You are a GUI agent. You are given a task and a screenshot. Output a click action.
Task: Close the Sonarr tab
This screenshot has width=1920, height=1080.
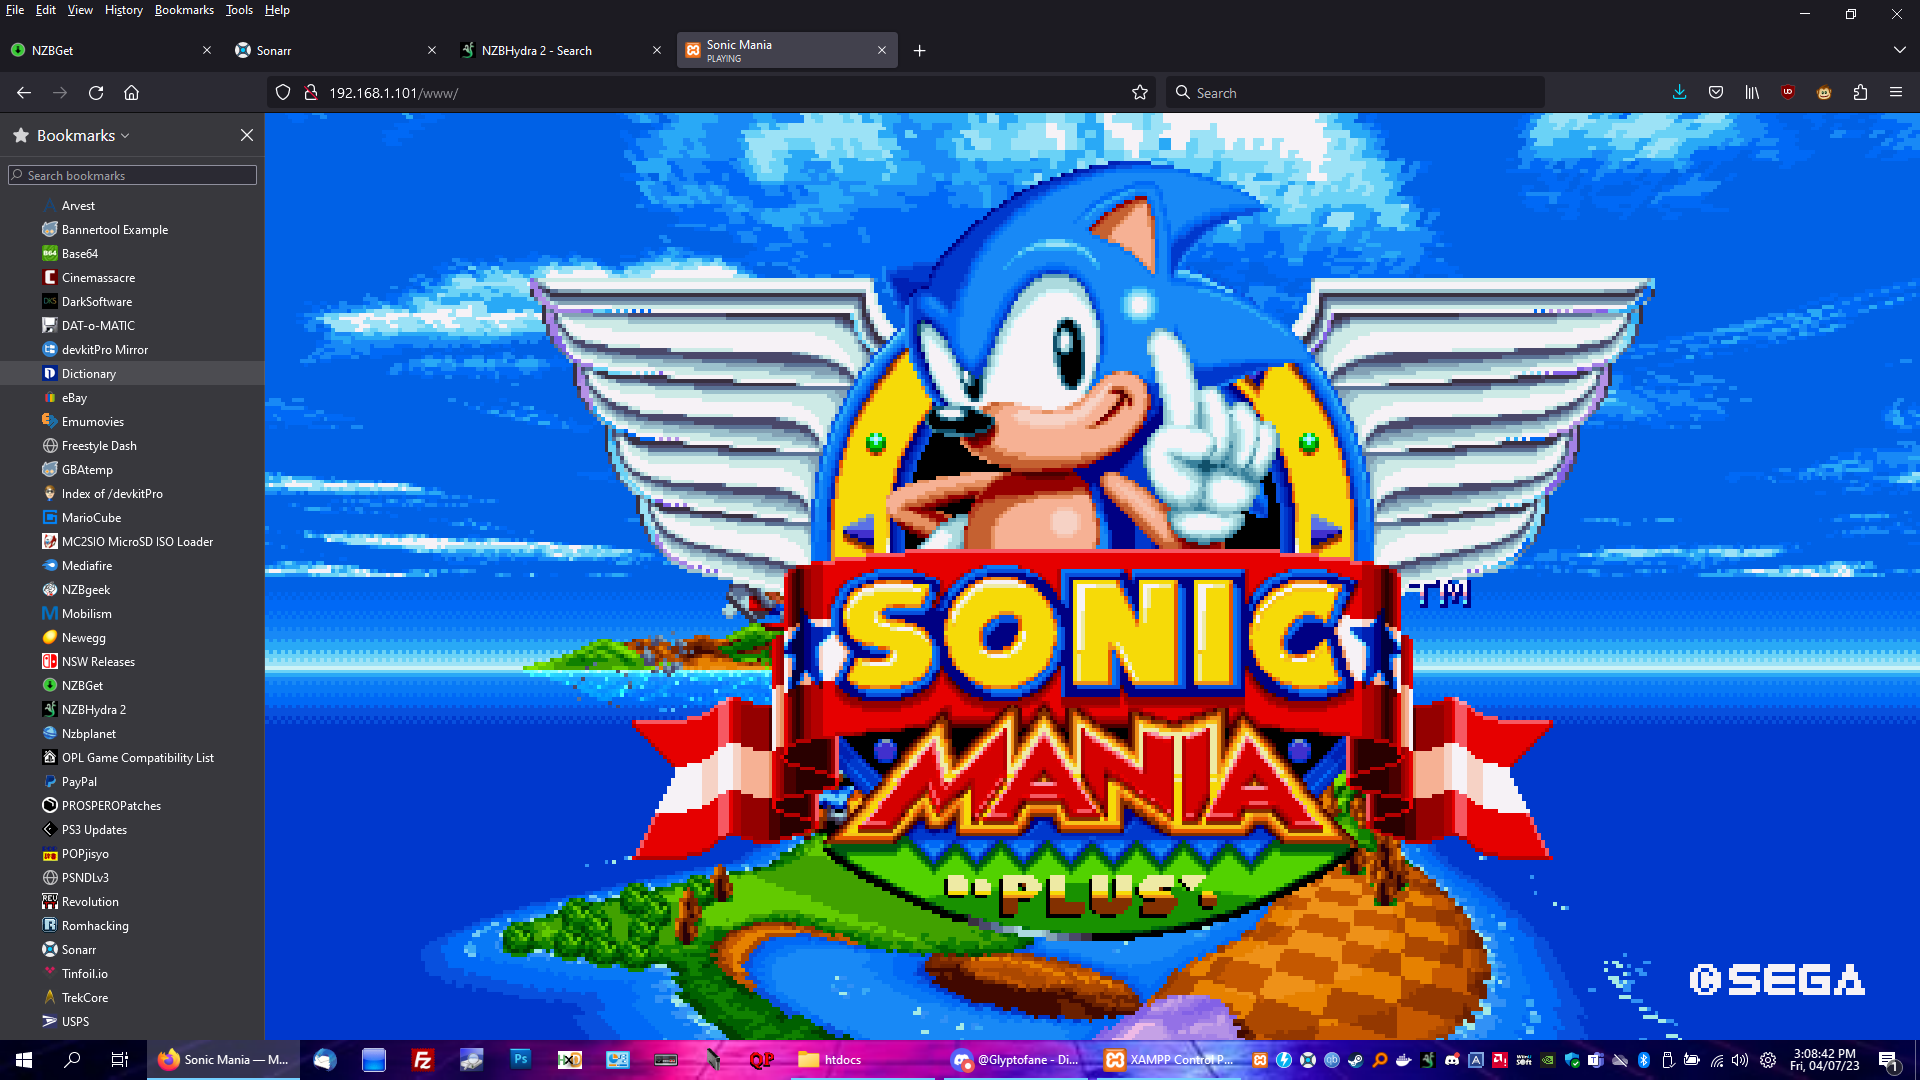click(x=432, y=51)
